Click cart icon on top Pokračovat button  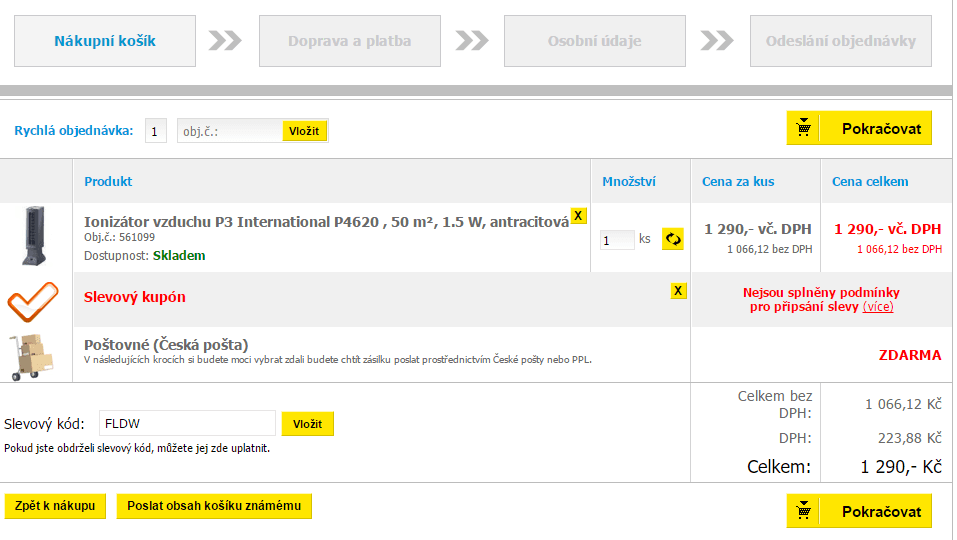(x=803, y=128)
